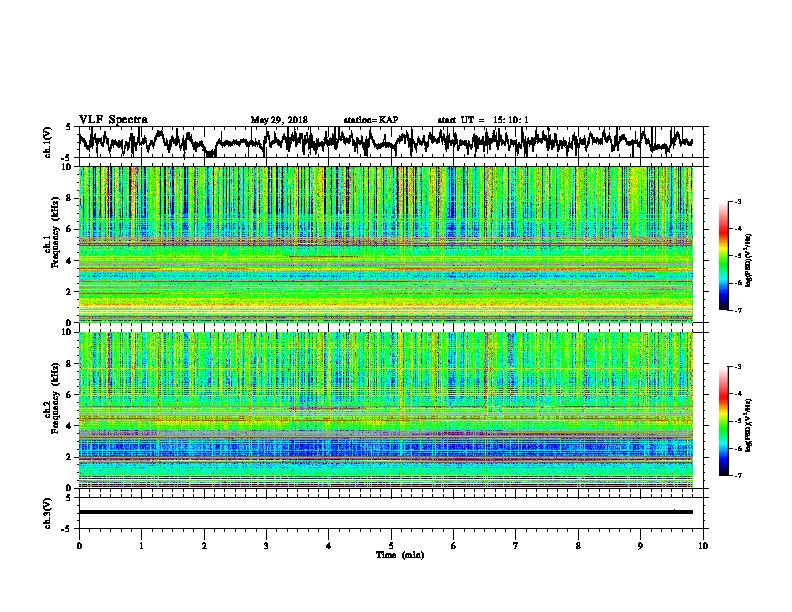Click the "station=KAP" header label

371,120
